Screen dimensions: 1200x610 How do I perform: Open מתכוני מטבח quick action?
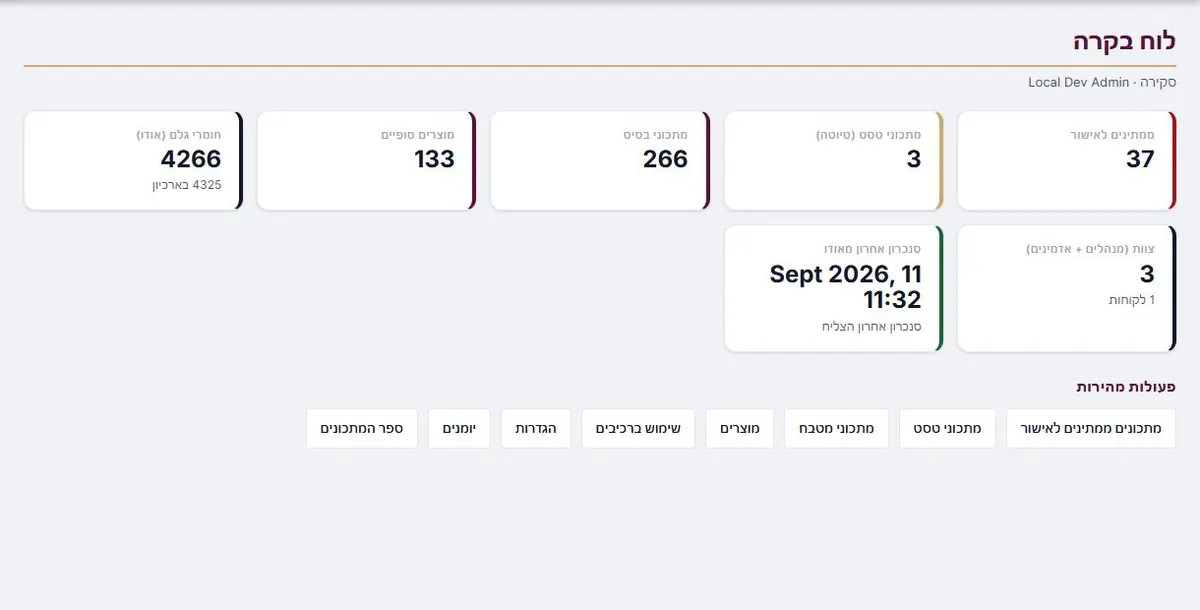(x=836, y=428)
